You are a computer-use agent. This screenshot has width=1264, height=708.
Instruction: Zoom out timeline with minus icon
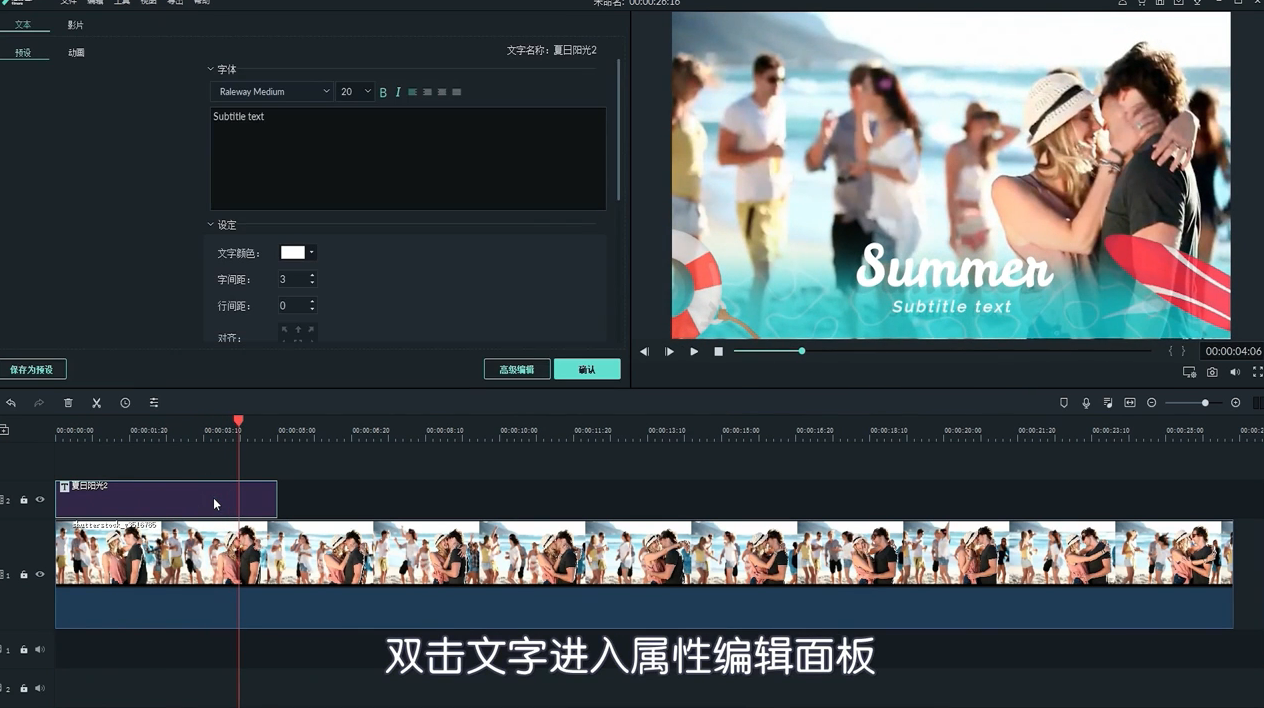[1152, 403]
